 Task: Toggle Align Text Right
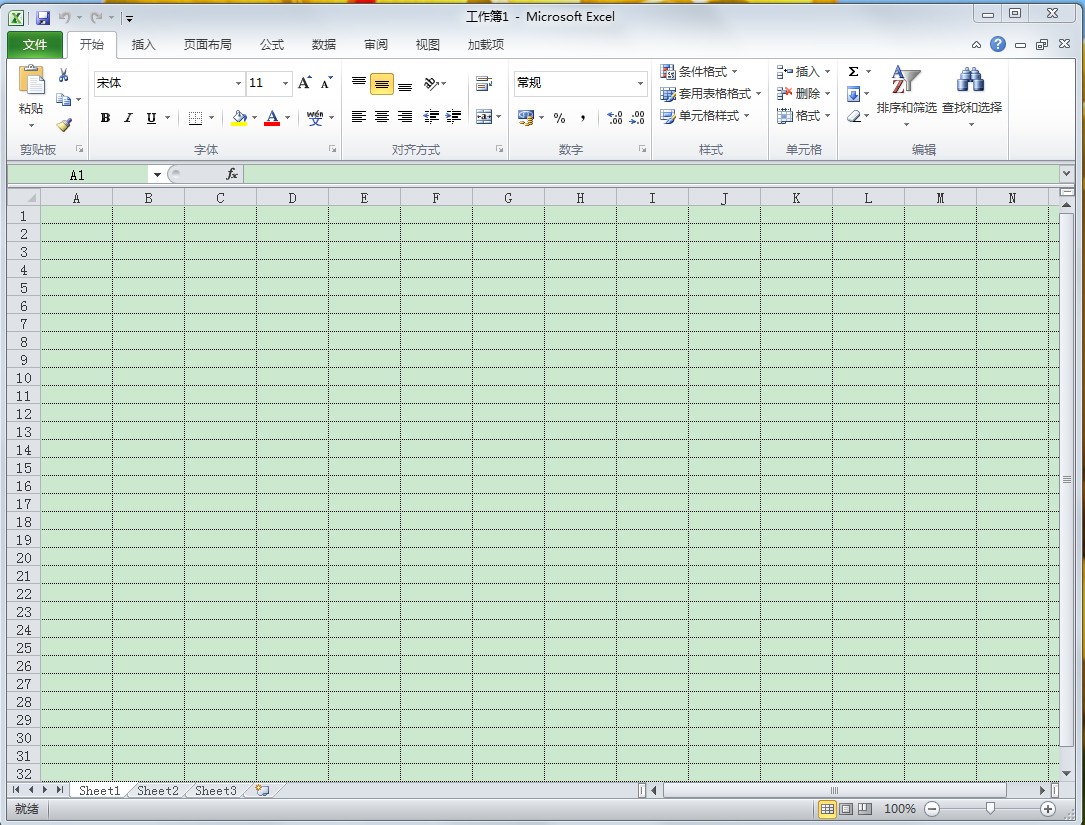(405, 117)
